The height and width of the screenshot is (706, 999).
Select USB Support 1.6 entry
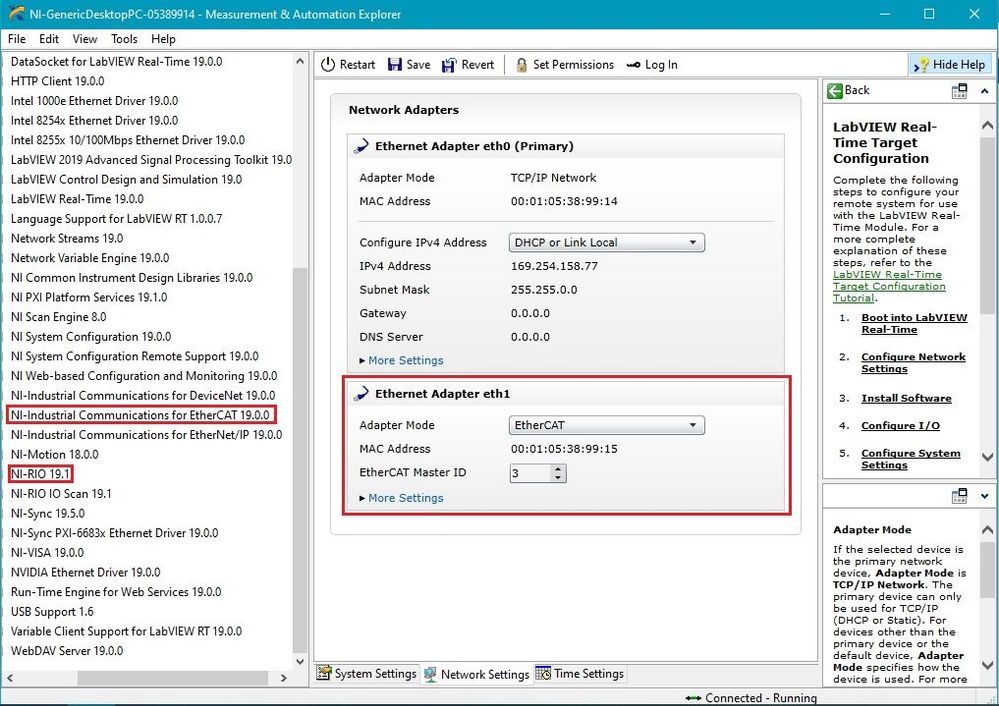click(52, 612)
